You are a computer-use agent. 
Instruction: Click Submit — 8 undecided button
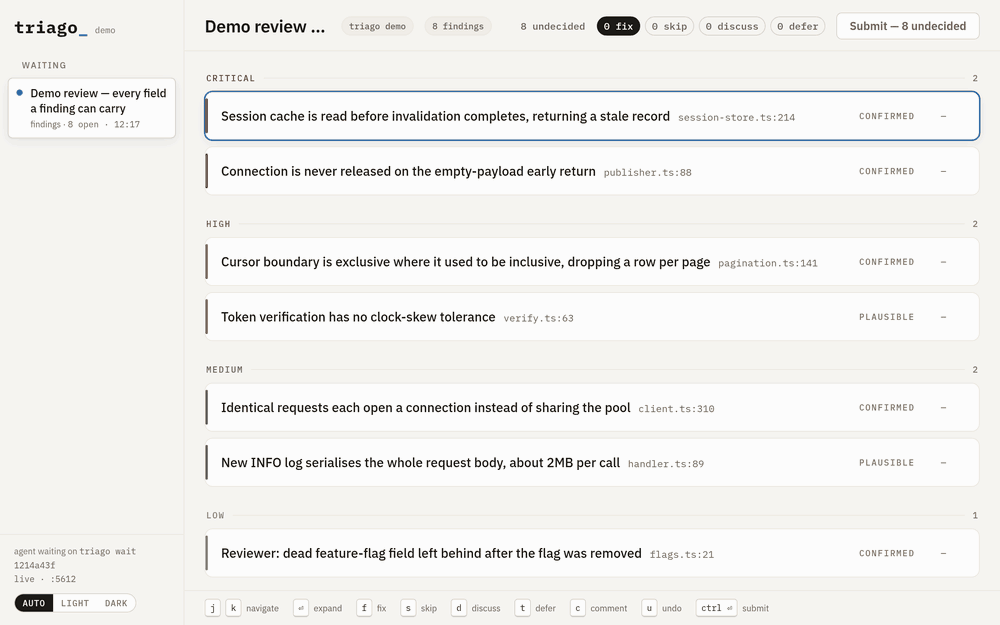tap(908, 26)
